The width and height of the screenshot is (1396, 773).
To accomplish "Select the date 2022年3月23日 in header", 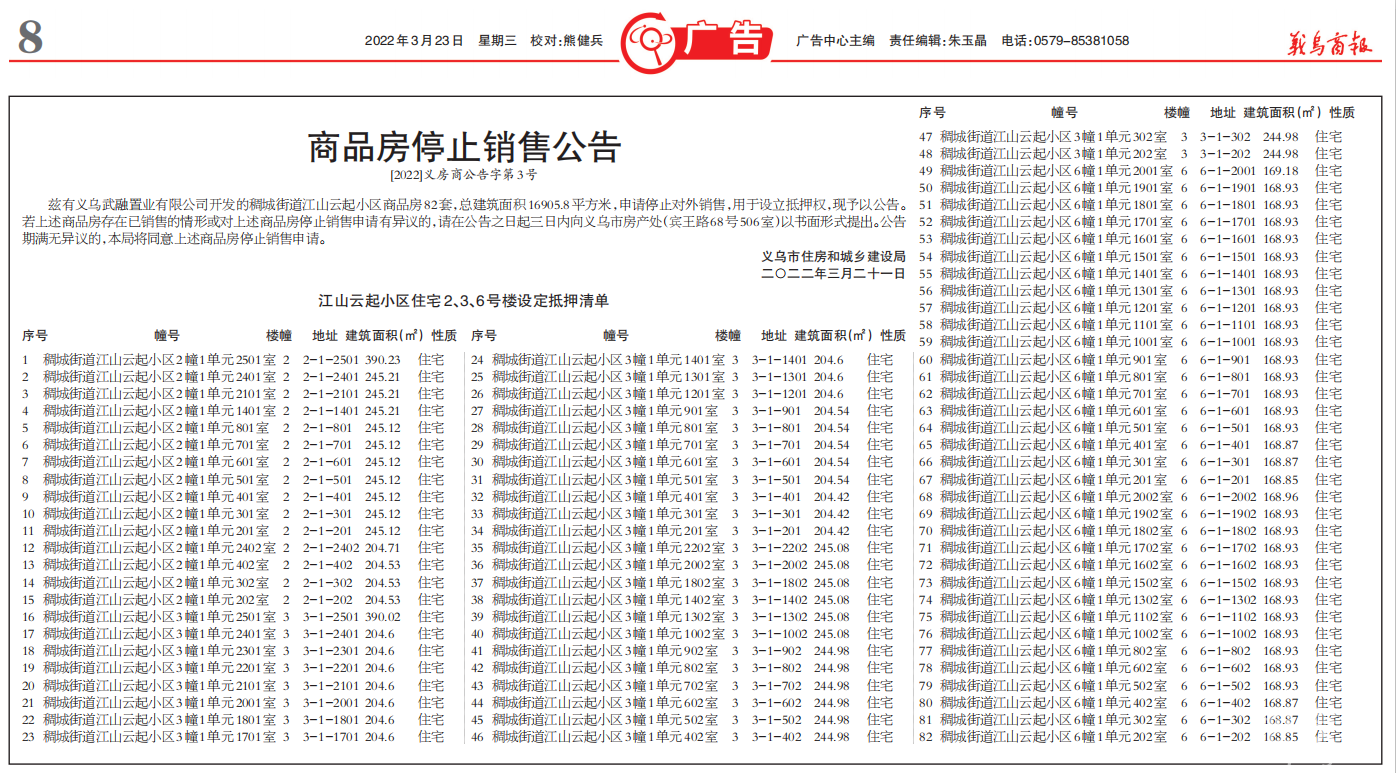I will click(414, 41).
